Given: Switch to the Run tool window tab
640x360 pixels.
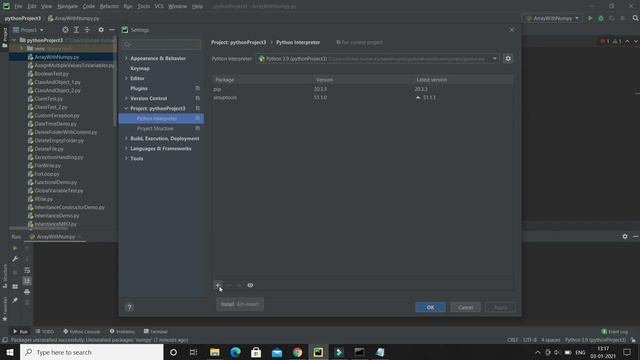Looking at the screenshot, I should coord(20,331).
